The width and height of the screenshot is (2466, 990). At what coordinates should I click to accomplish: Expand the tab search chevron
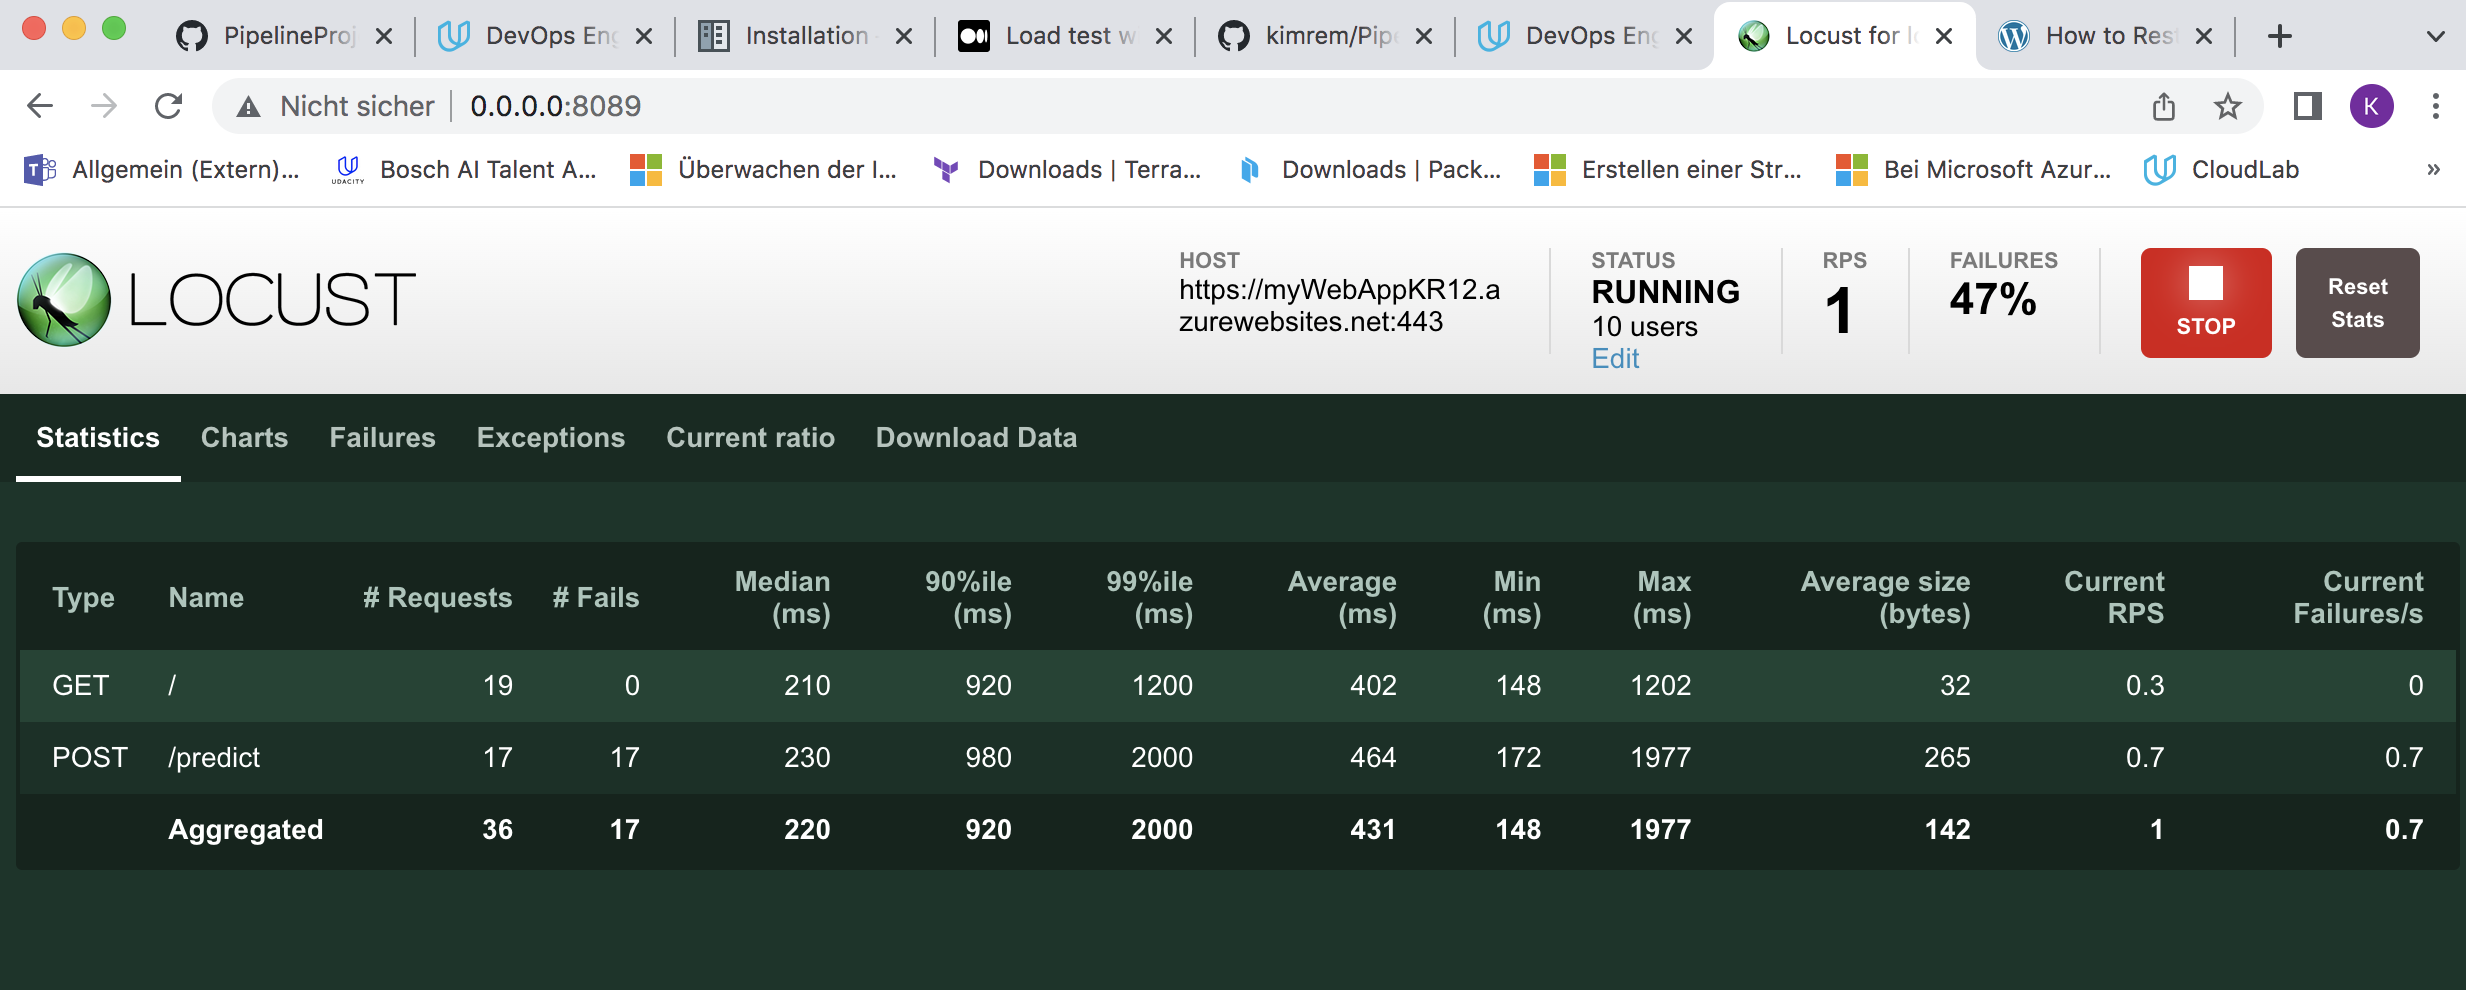pyautogui.click(x=2435, y=37)
